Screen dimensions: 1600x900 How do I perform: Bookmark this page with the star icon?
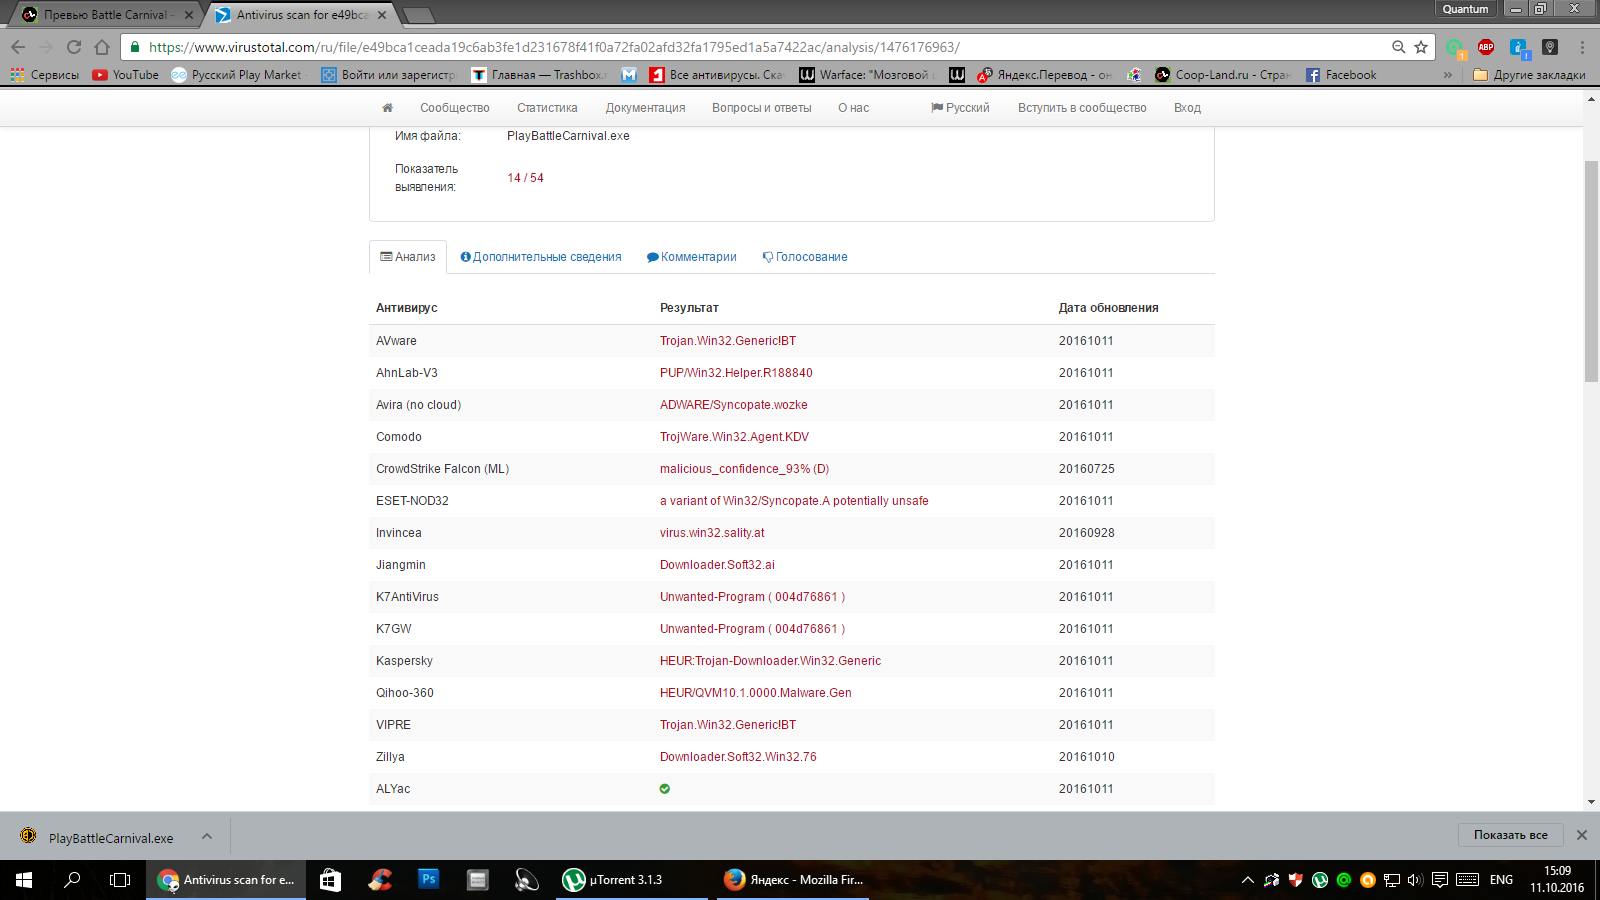pyautogui.click(x=1421, y=47)
